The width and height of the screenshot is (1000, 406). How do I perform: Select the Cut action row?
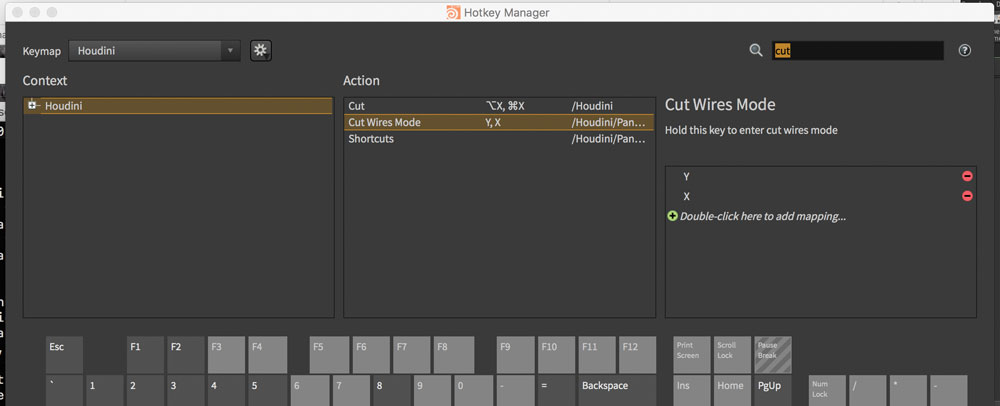coord(499,106)
